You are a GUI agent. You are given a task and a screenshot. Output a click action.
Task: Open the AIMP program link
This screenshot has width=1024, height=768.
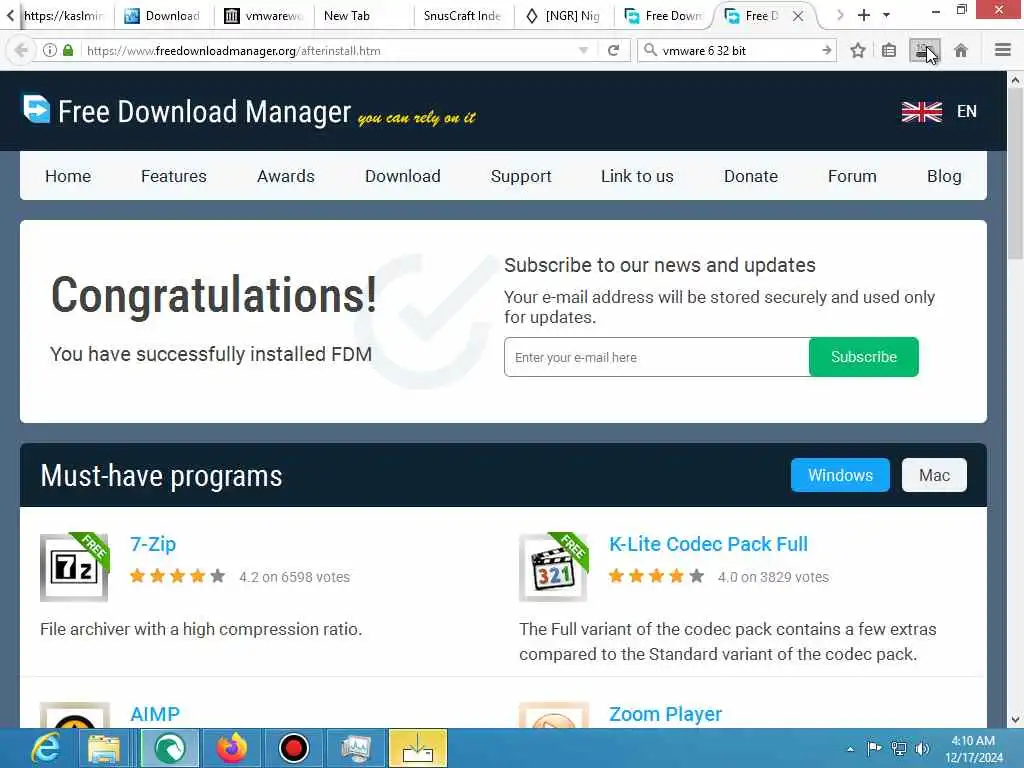(155, 714)
